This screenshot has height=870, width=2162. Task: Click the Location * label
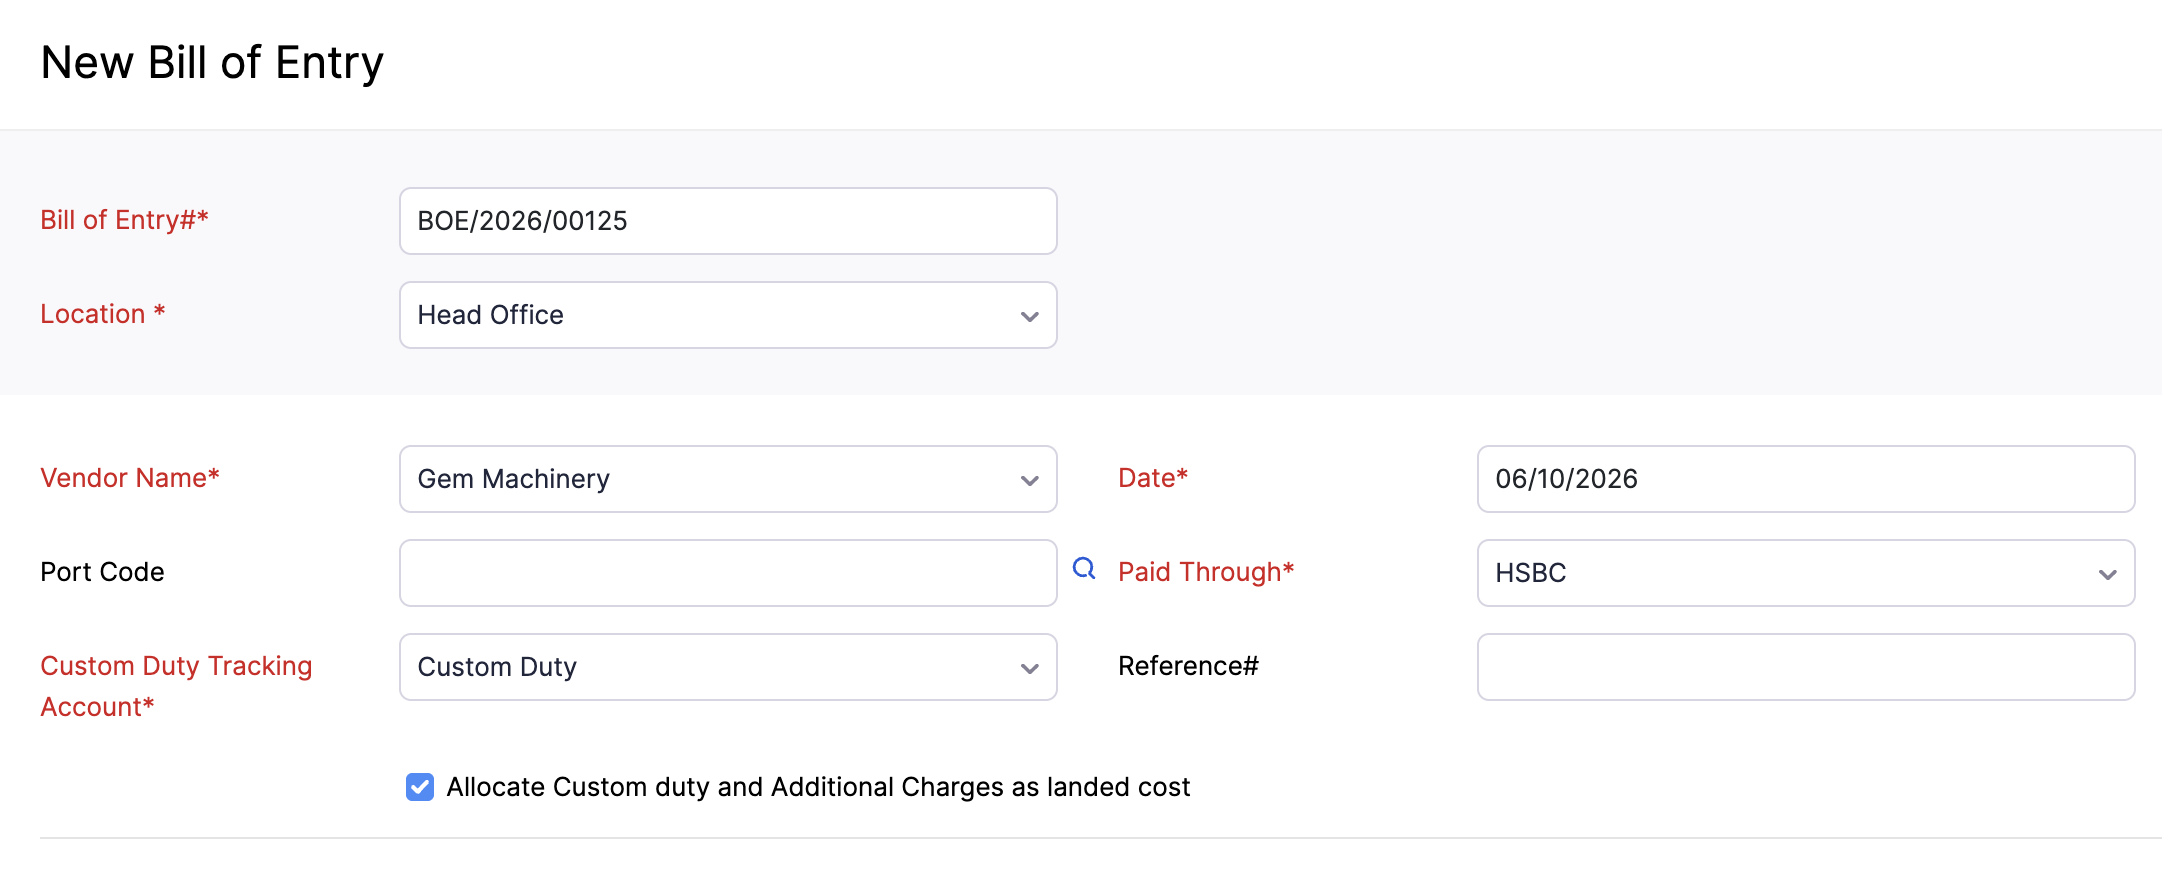pos(103,314)
